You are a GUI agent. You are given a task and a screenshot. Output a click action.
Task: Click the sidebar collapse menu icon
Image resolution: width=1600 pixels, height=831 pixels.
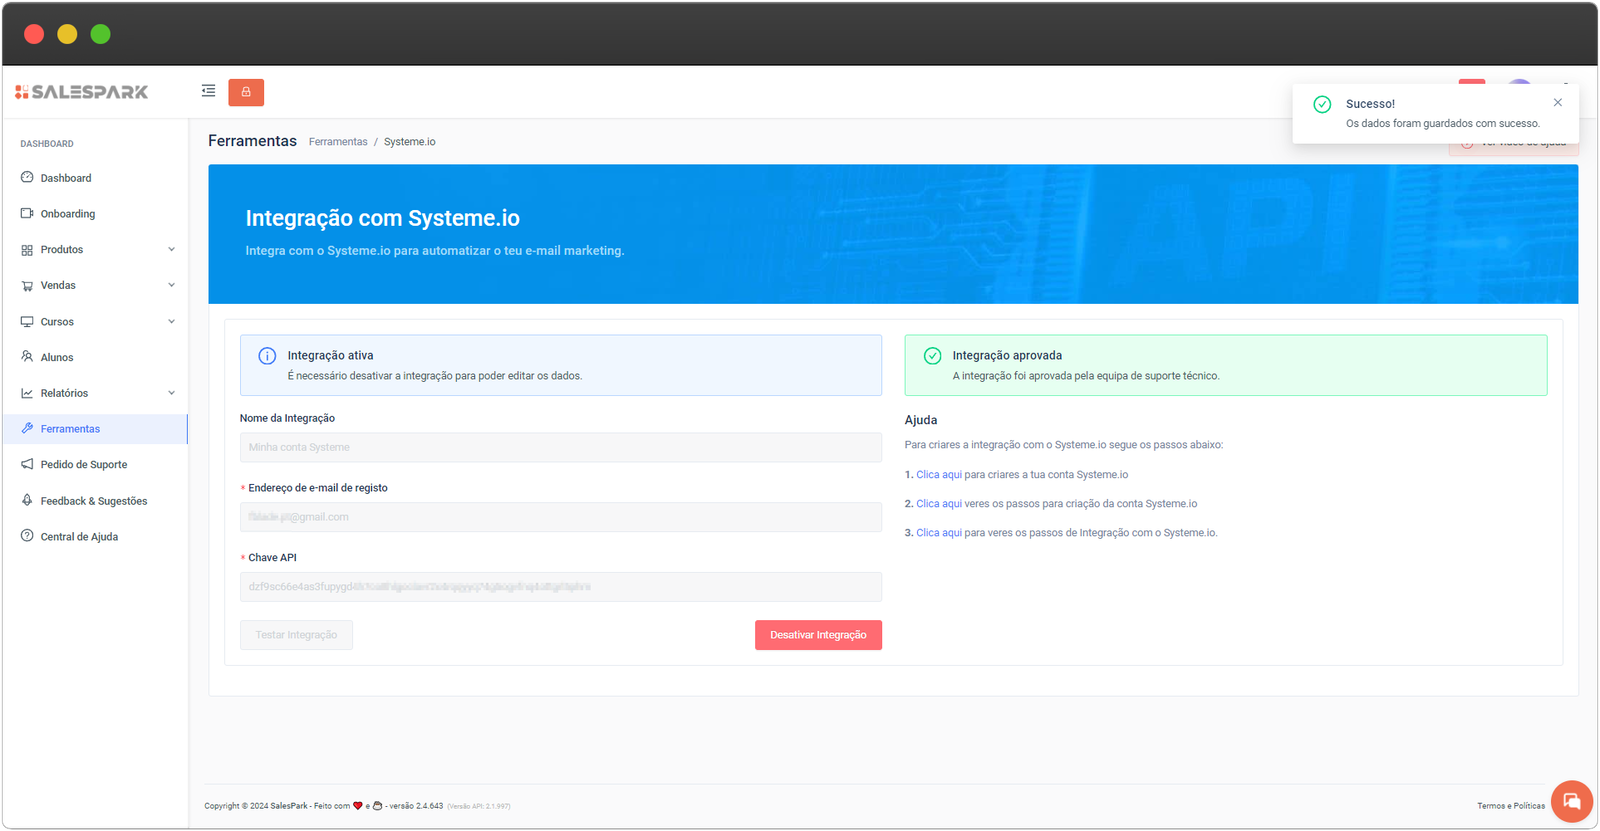click(208, 91)
